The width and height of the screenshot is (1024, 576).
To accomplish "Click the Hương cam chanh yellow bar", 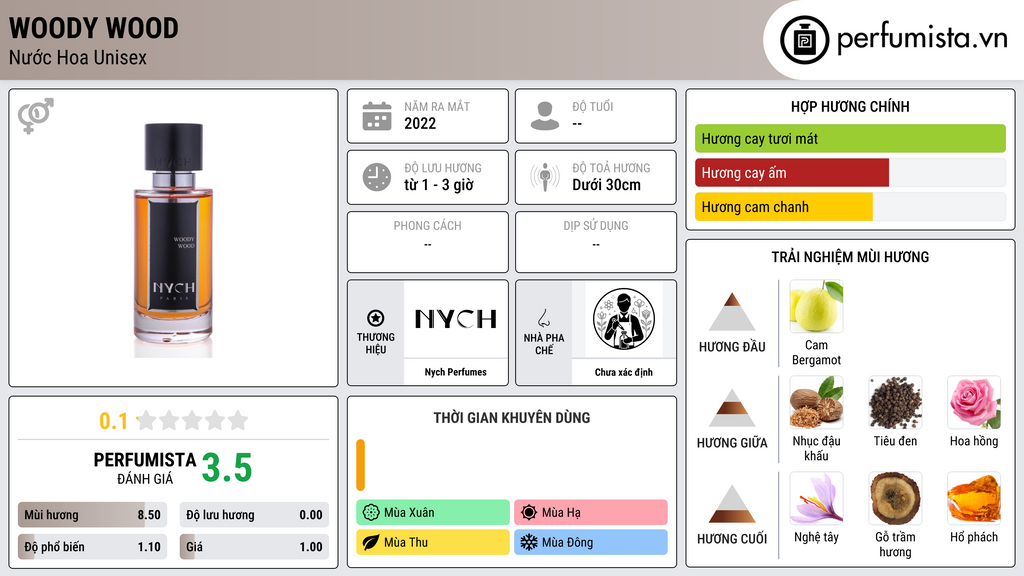I will coord(784,207).
